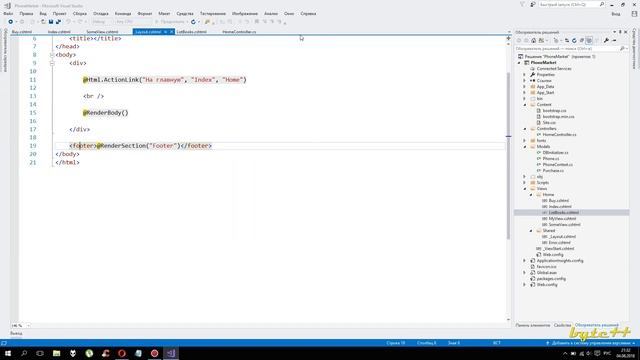Open the Панель элементов panel tab
This screenshot has width=640, height=360.
pyautogui.click(x=533, y=325)
